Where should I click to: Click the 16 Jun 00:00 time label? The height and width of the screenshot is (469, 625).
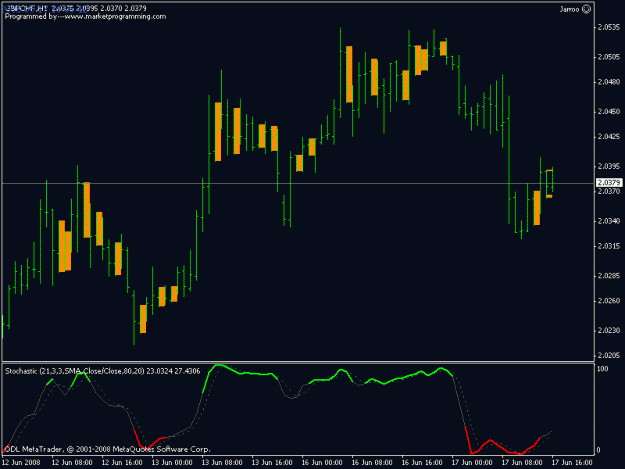322,462
